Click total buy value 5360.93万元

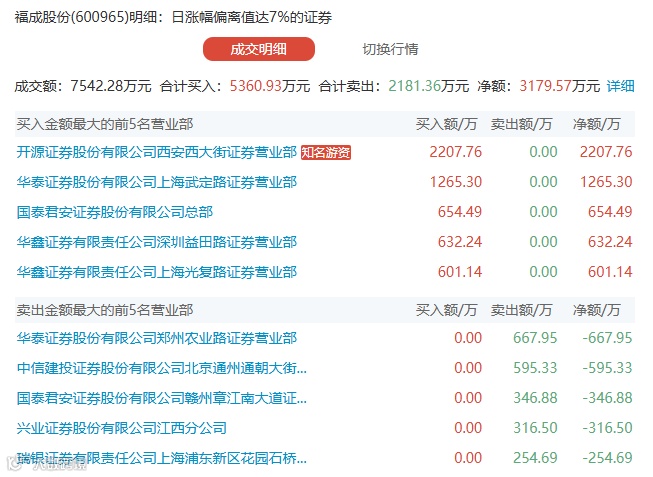[270, 86]
